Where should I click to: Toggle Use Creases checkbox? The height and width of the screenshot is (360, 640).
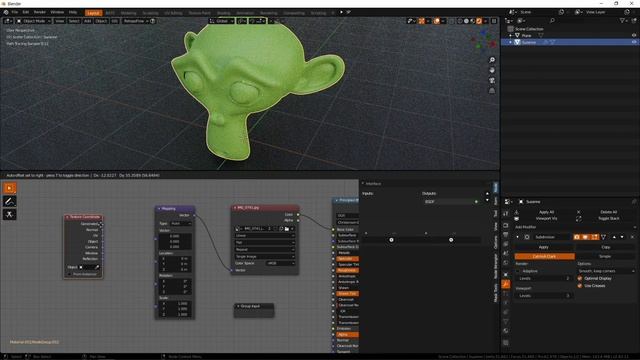pos(580,286)
